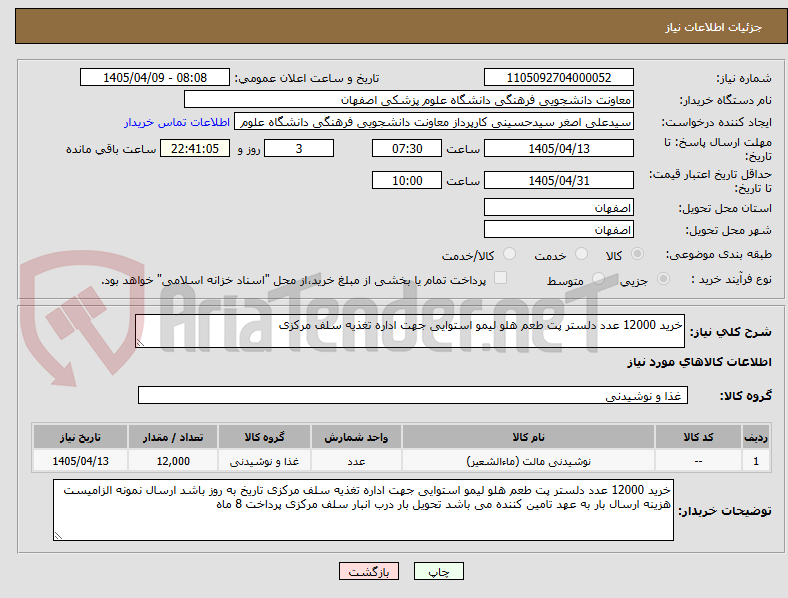
Task: Click the واحد شمارش column header
Action: pos(356,437)
